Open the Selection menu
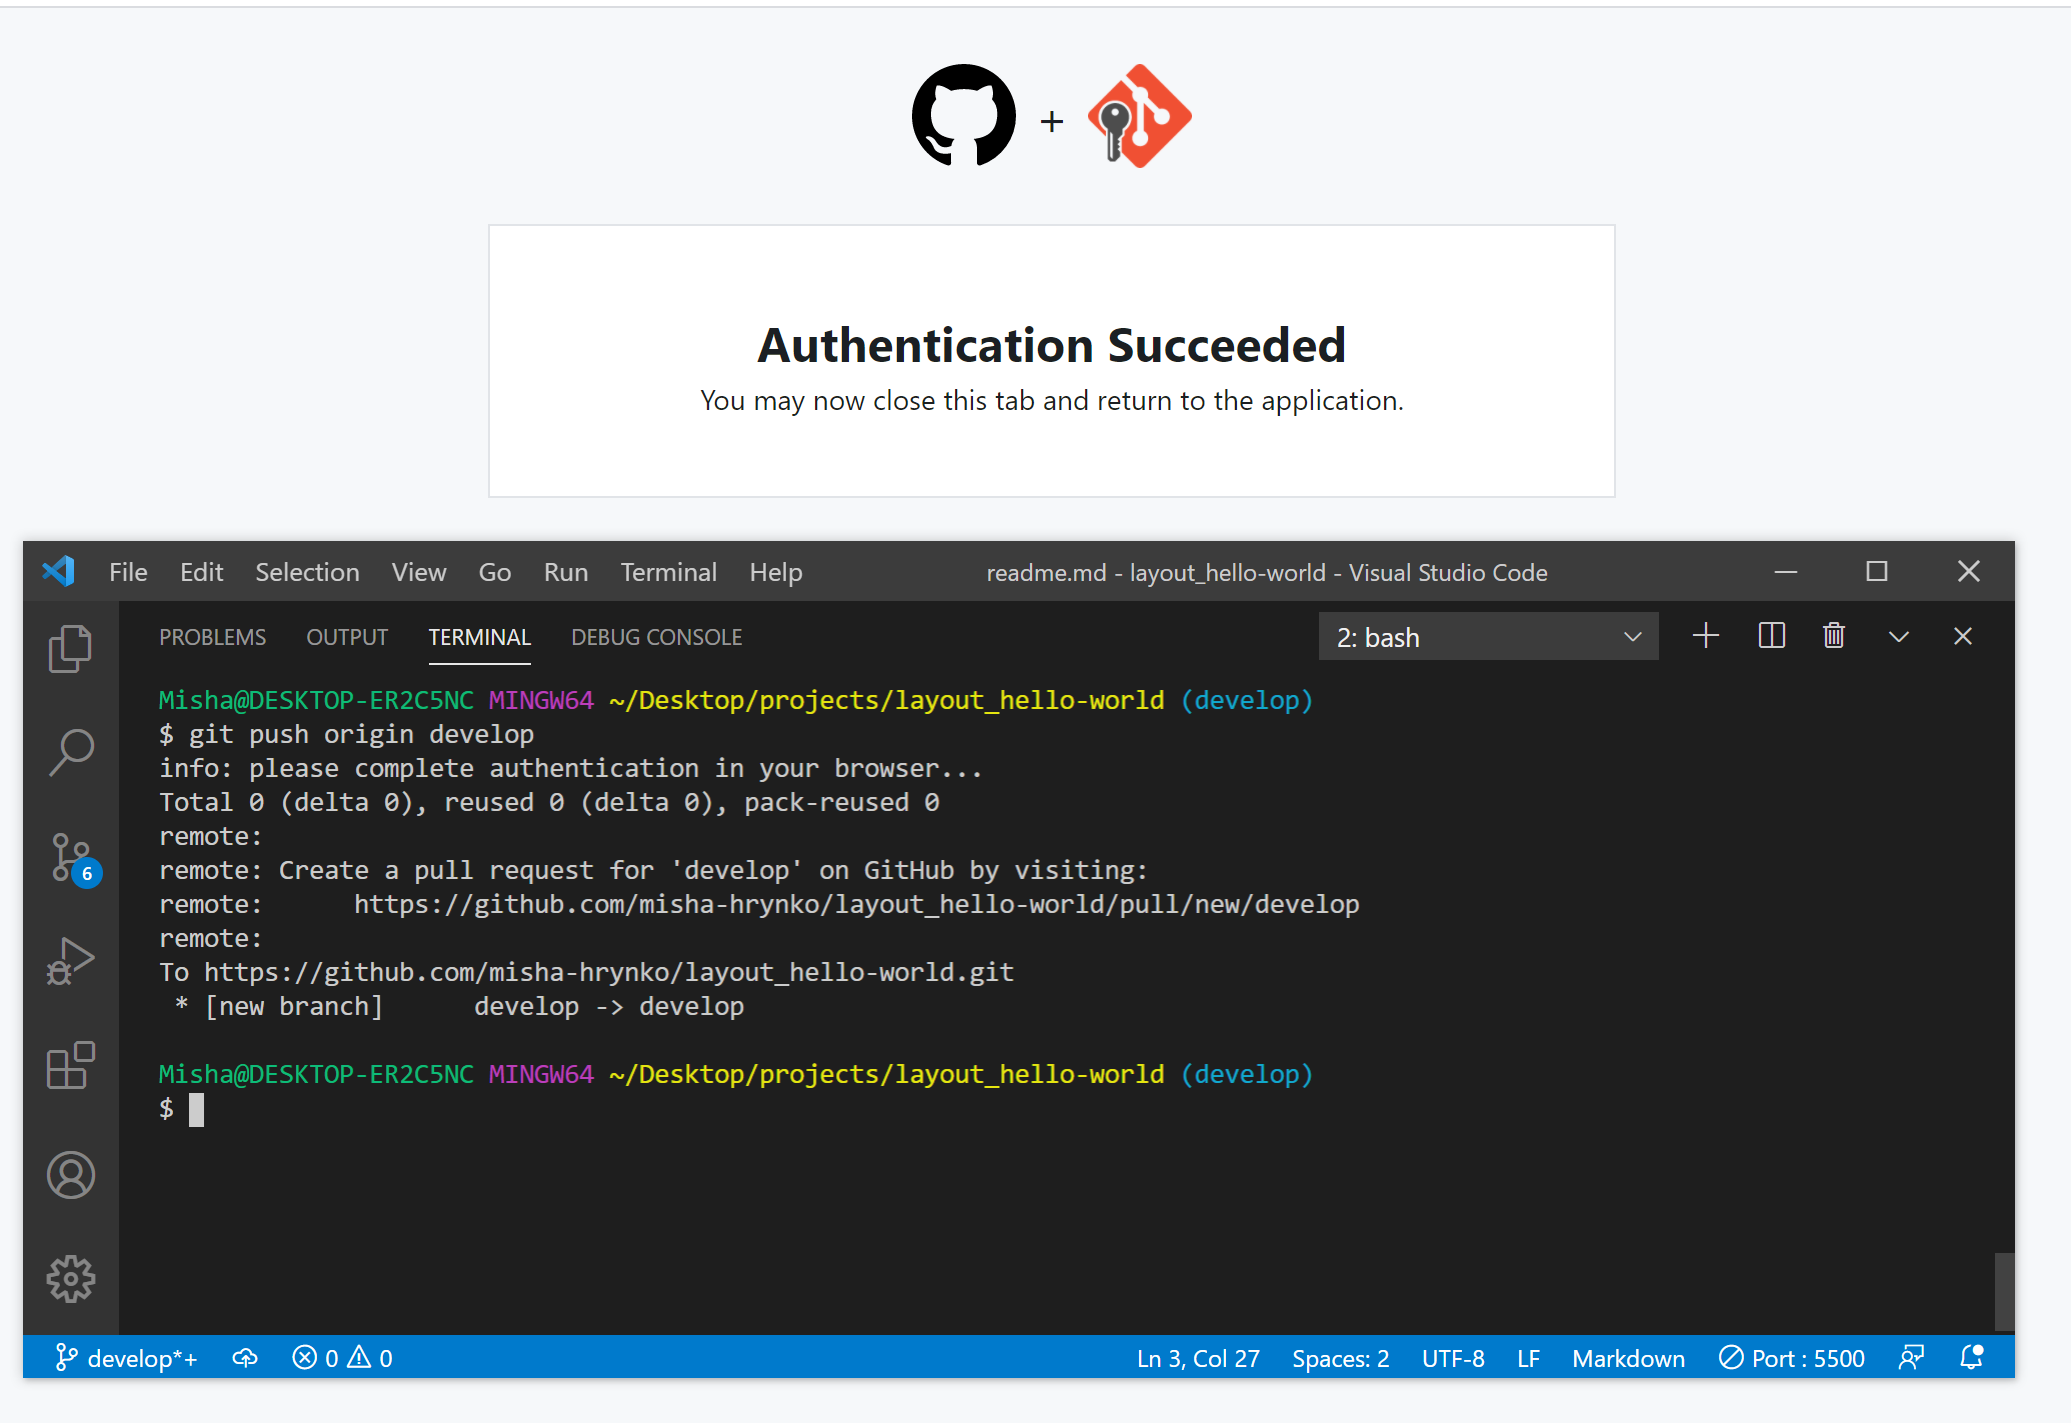 pos(307,572)
